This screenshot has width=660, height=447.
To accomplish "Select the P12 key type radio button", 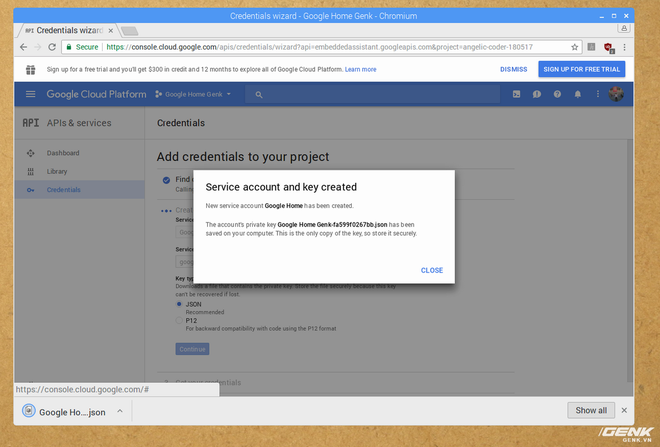I will [179, 320].
